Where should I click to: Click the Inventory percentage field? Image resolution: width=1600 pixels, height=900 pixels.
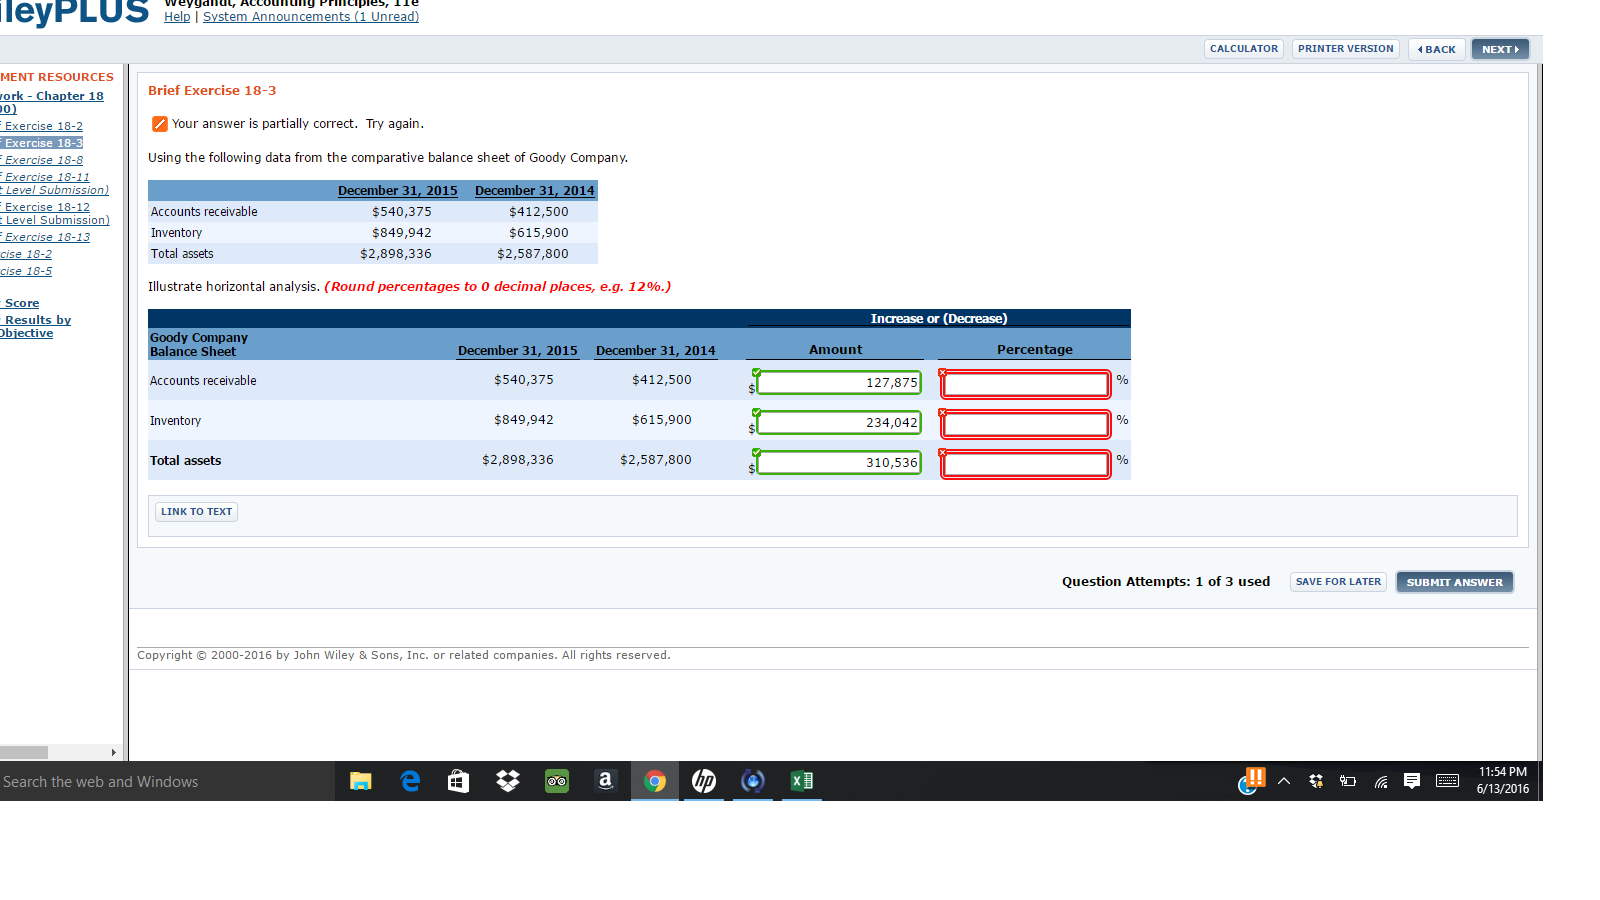(1026, 424)
